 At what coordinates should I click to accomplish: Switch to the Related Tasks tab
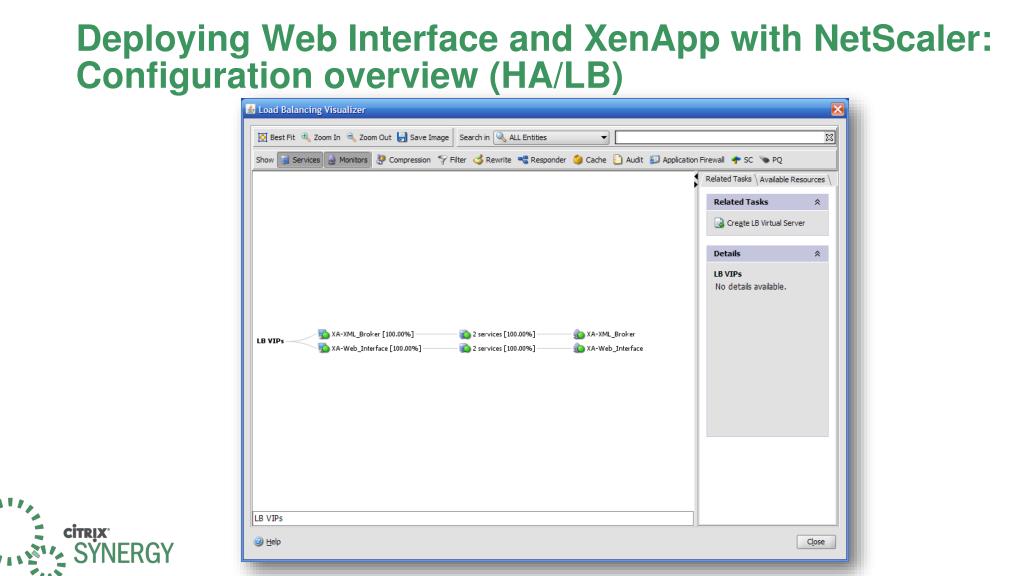(728, 179)
